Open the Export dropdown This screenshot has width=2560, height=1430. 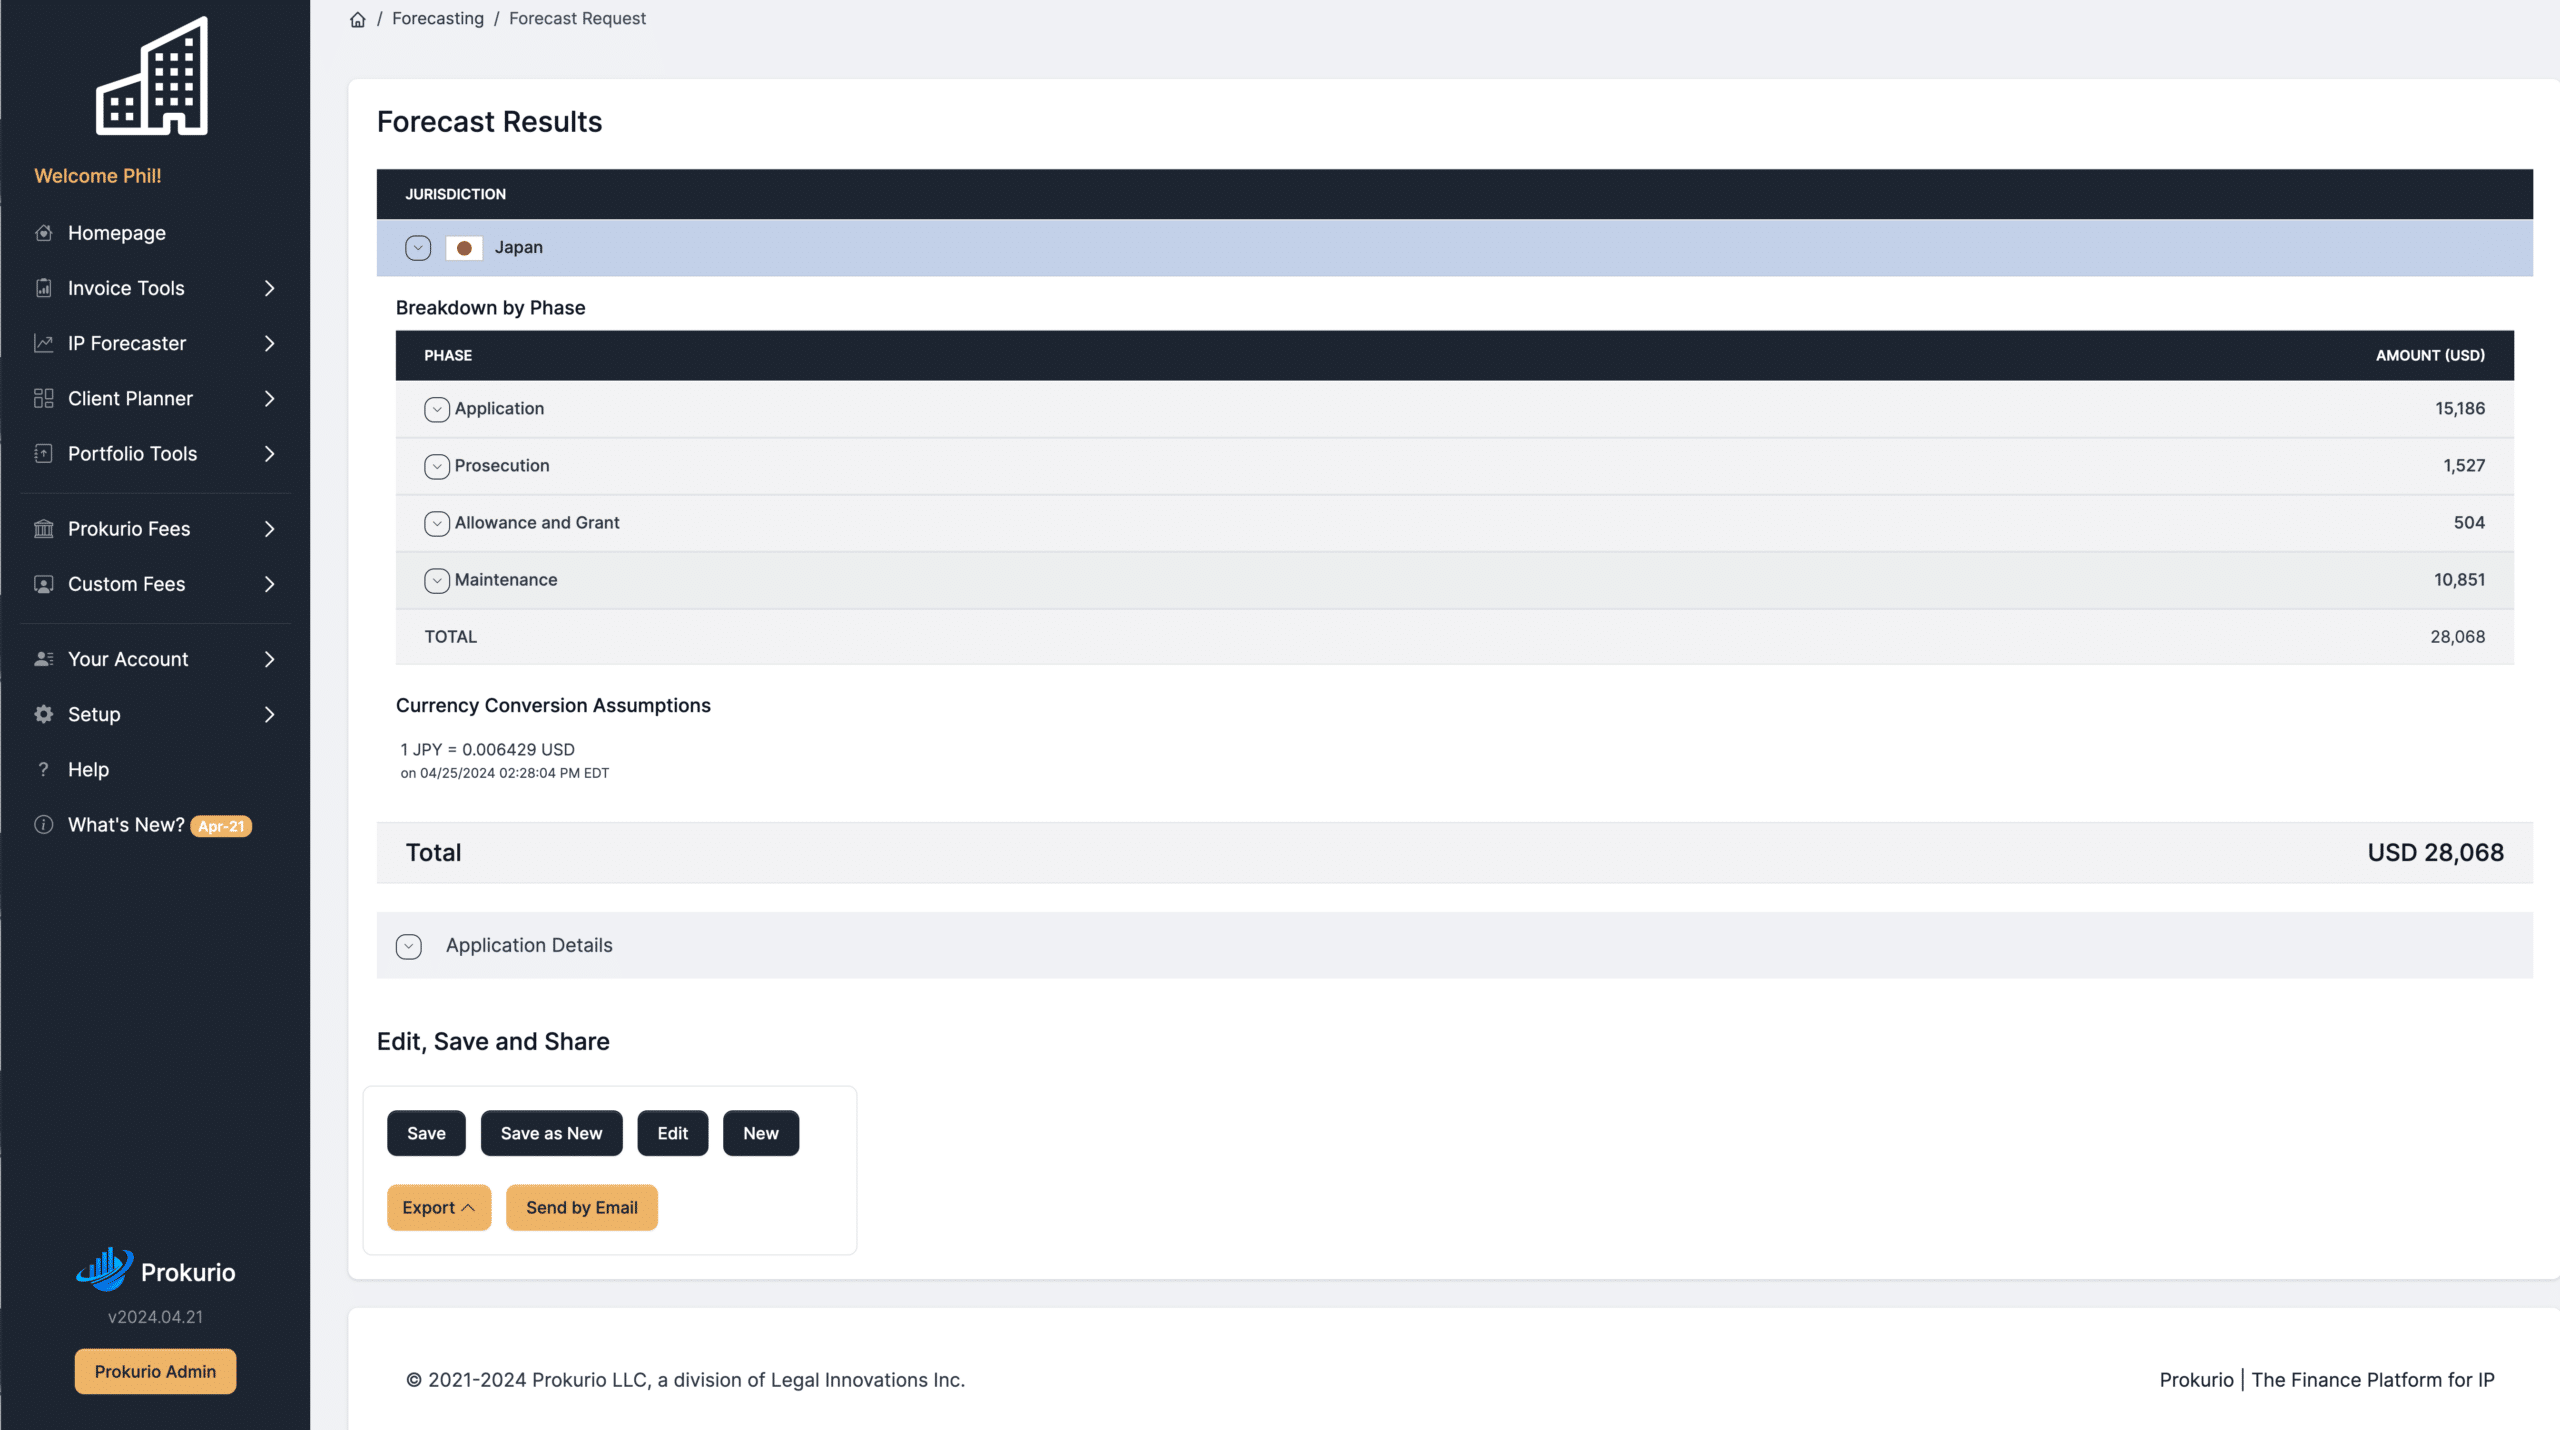pos(439,1207)
